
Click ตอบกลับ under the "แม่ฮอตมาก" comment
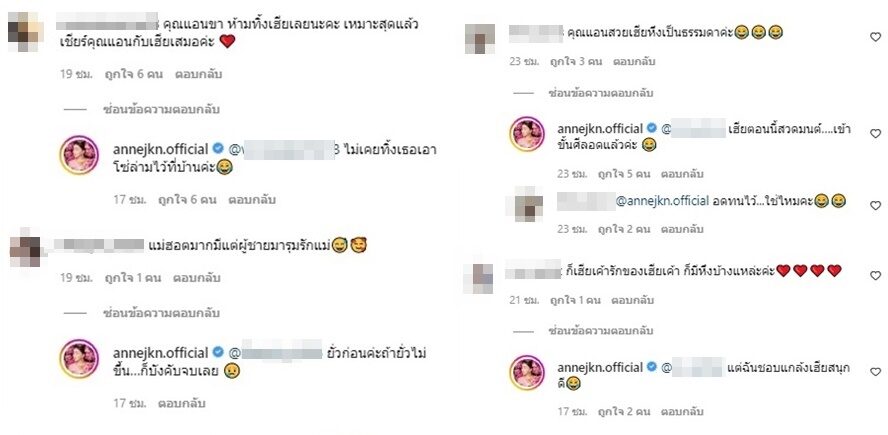point(197,278)
